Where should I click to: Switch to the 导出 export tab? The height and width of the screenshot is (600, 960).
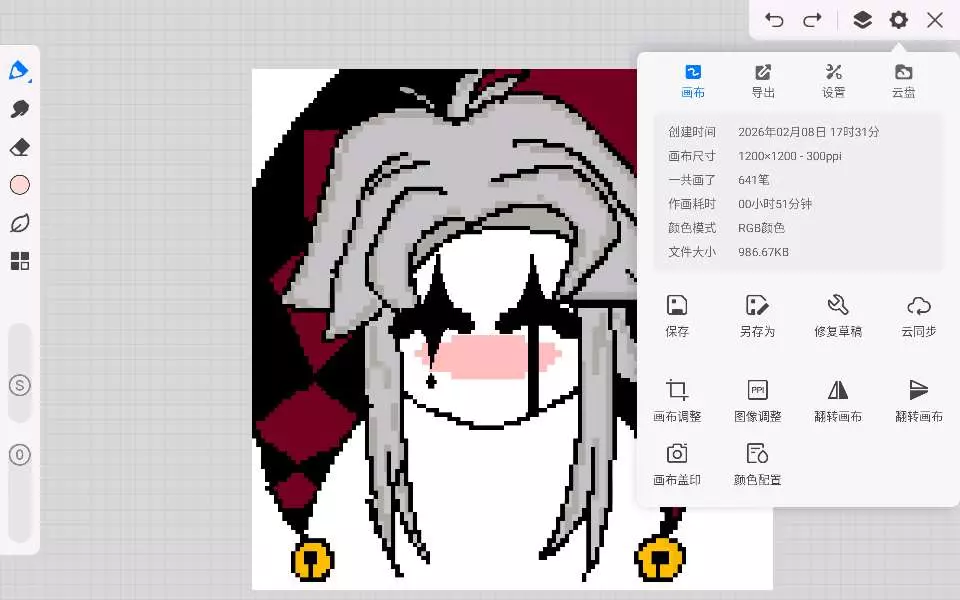(763, 81)
